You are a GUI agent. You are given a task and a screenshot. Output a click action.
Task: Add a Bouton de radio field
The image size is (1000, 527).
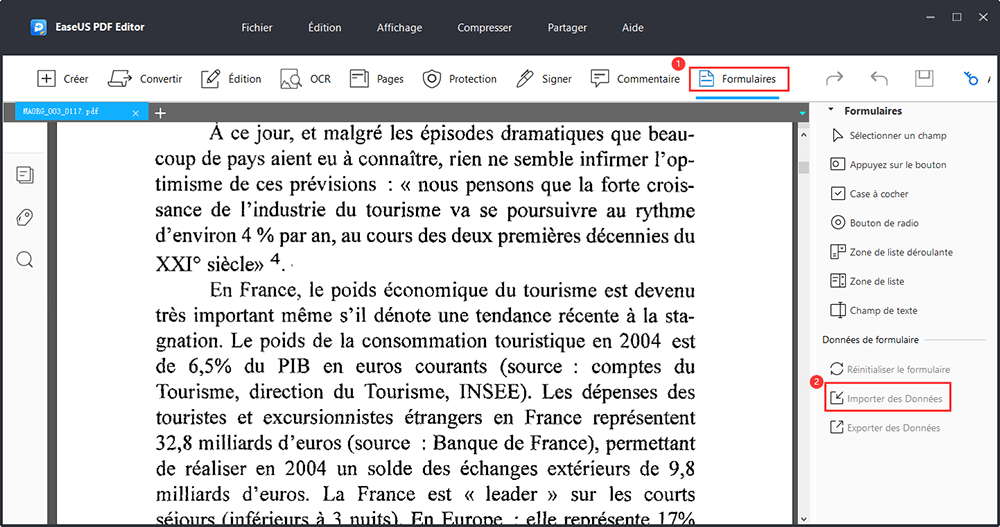pos(874,223)
